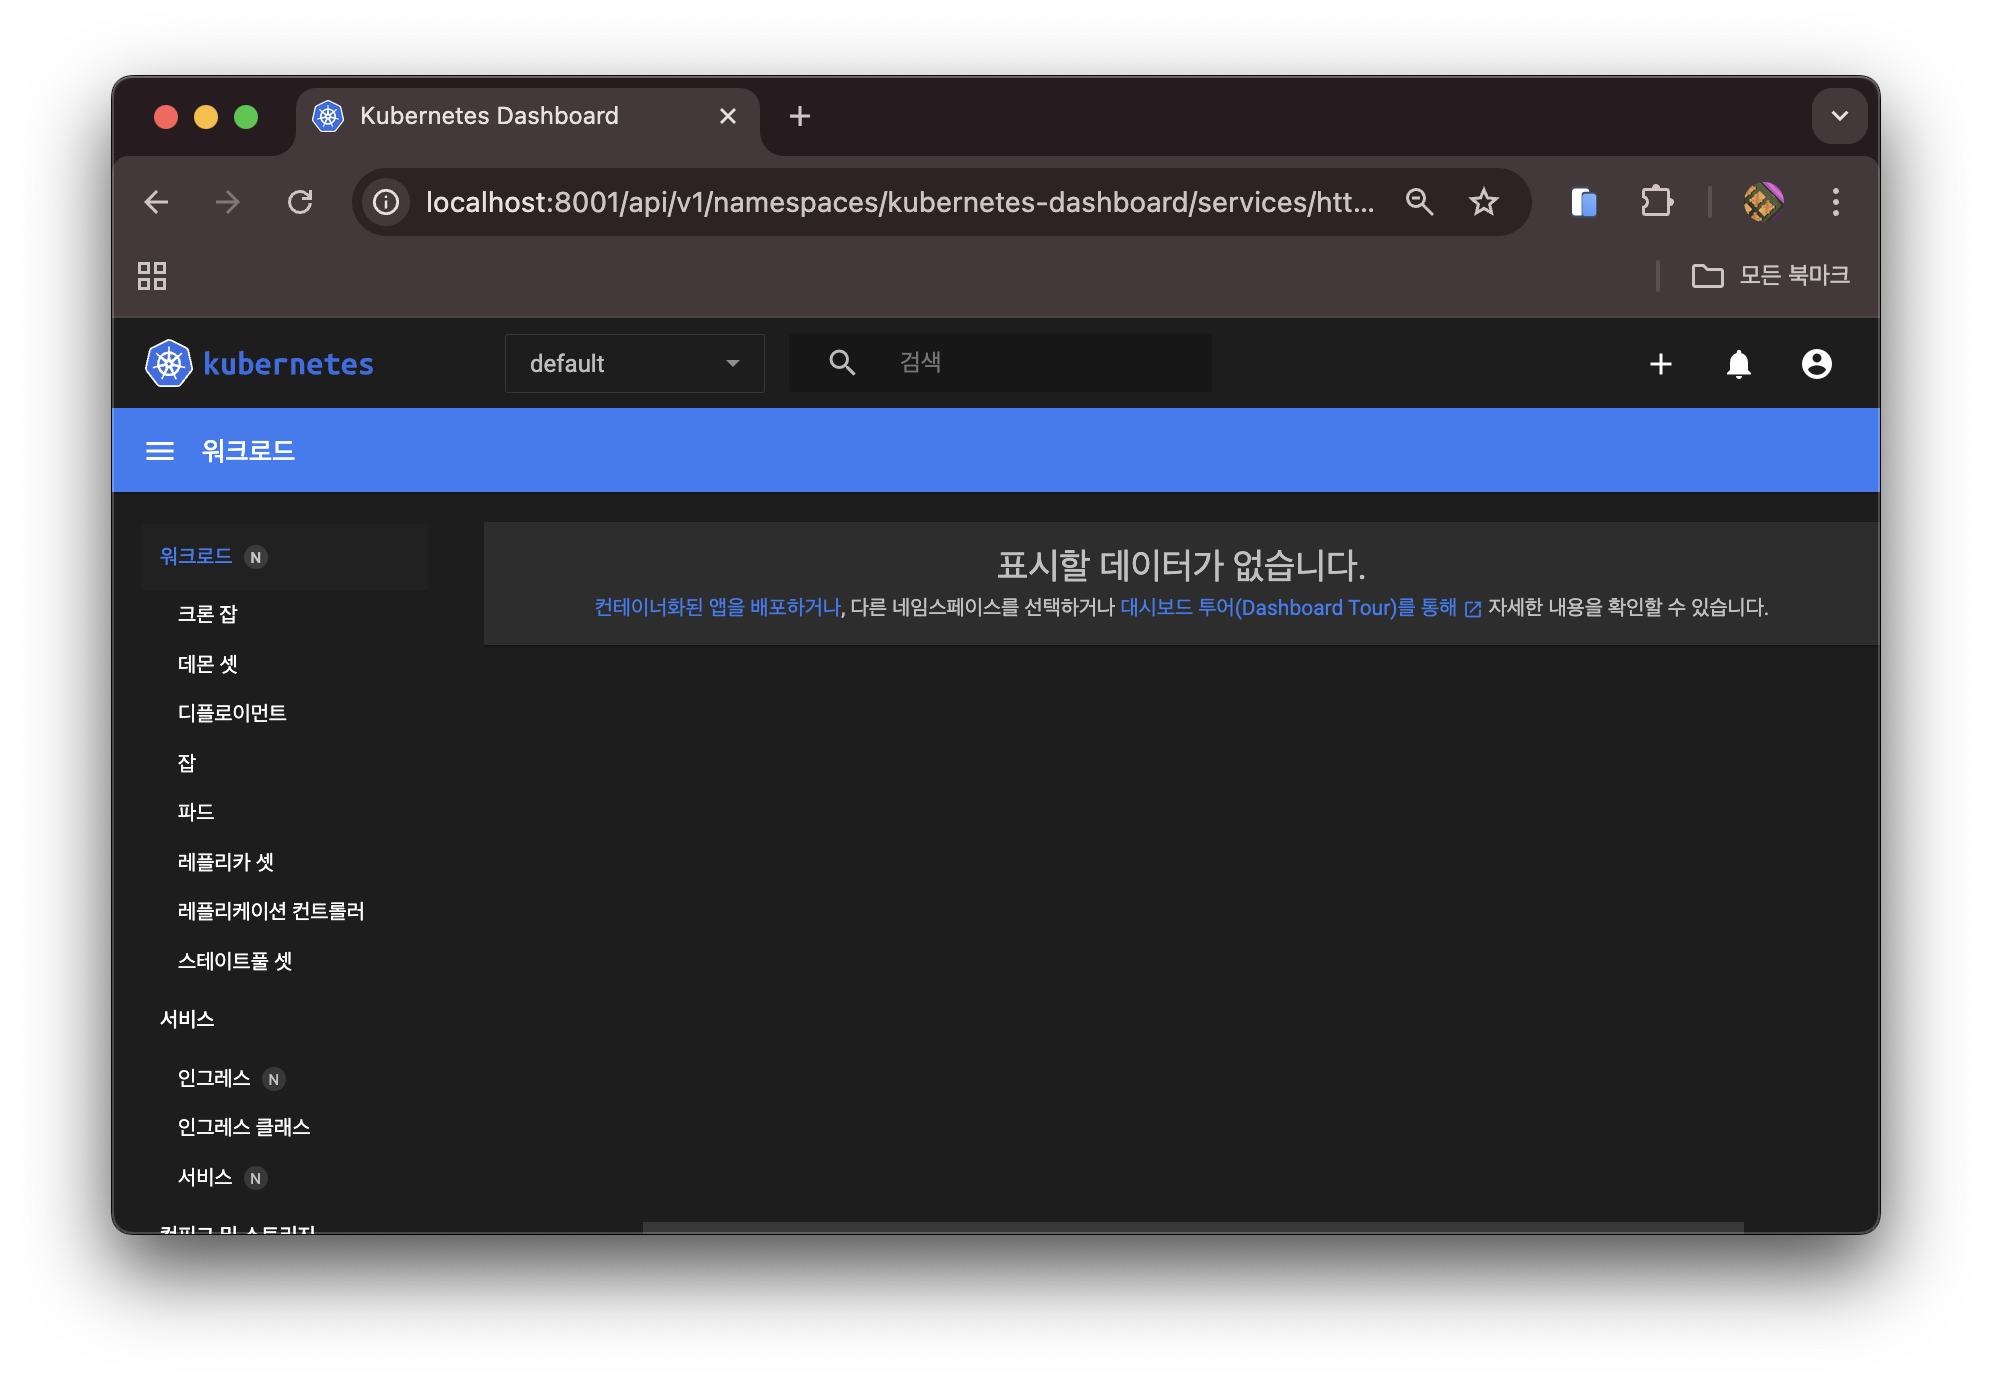Click the Chrome apps grid icon
Viewport: 1992px width, 1382px height.
[x=152, y=276]
